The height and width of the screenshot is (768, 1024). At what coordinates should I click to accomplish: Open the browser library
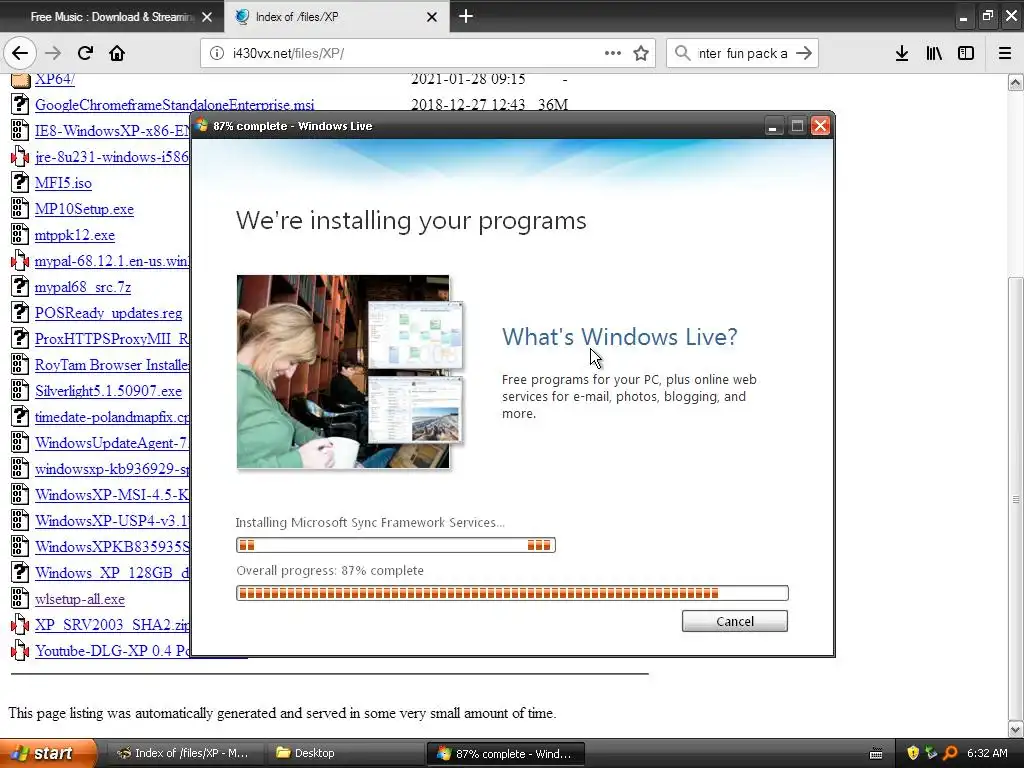pos(934,53)
